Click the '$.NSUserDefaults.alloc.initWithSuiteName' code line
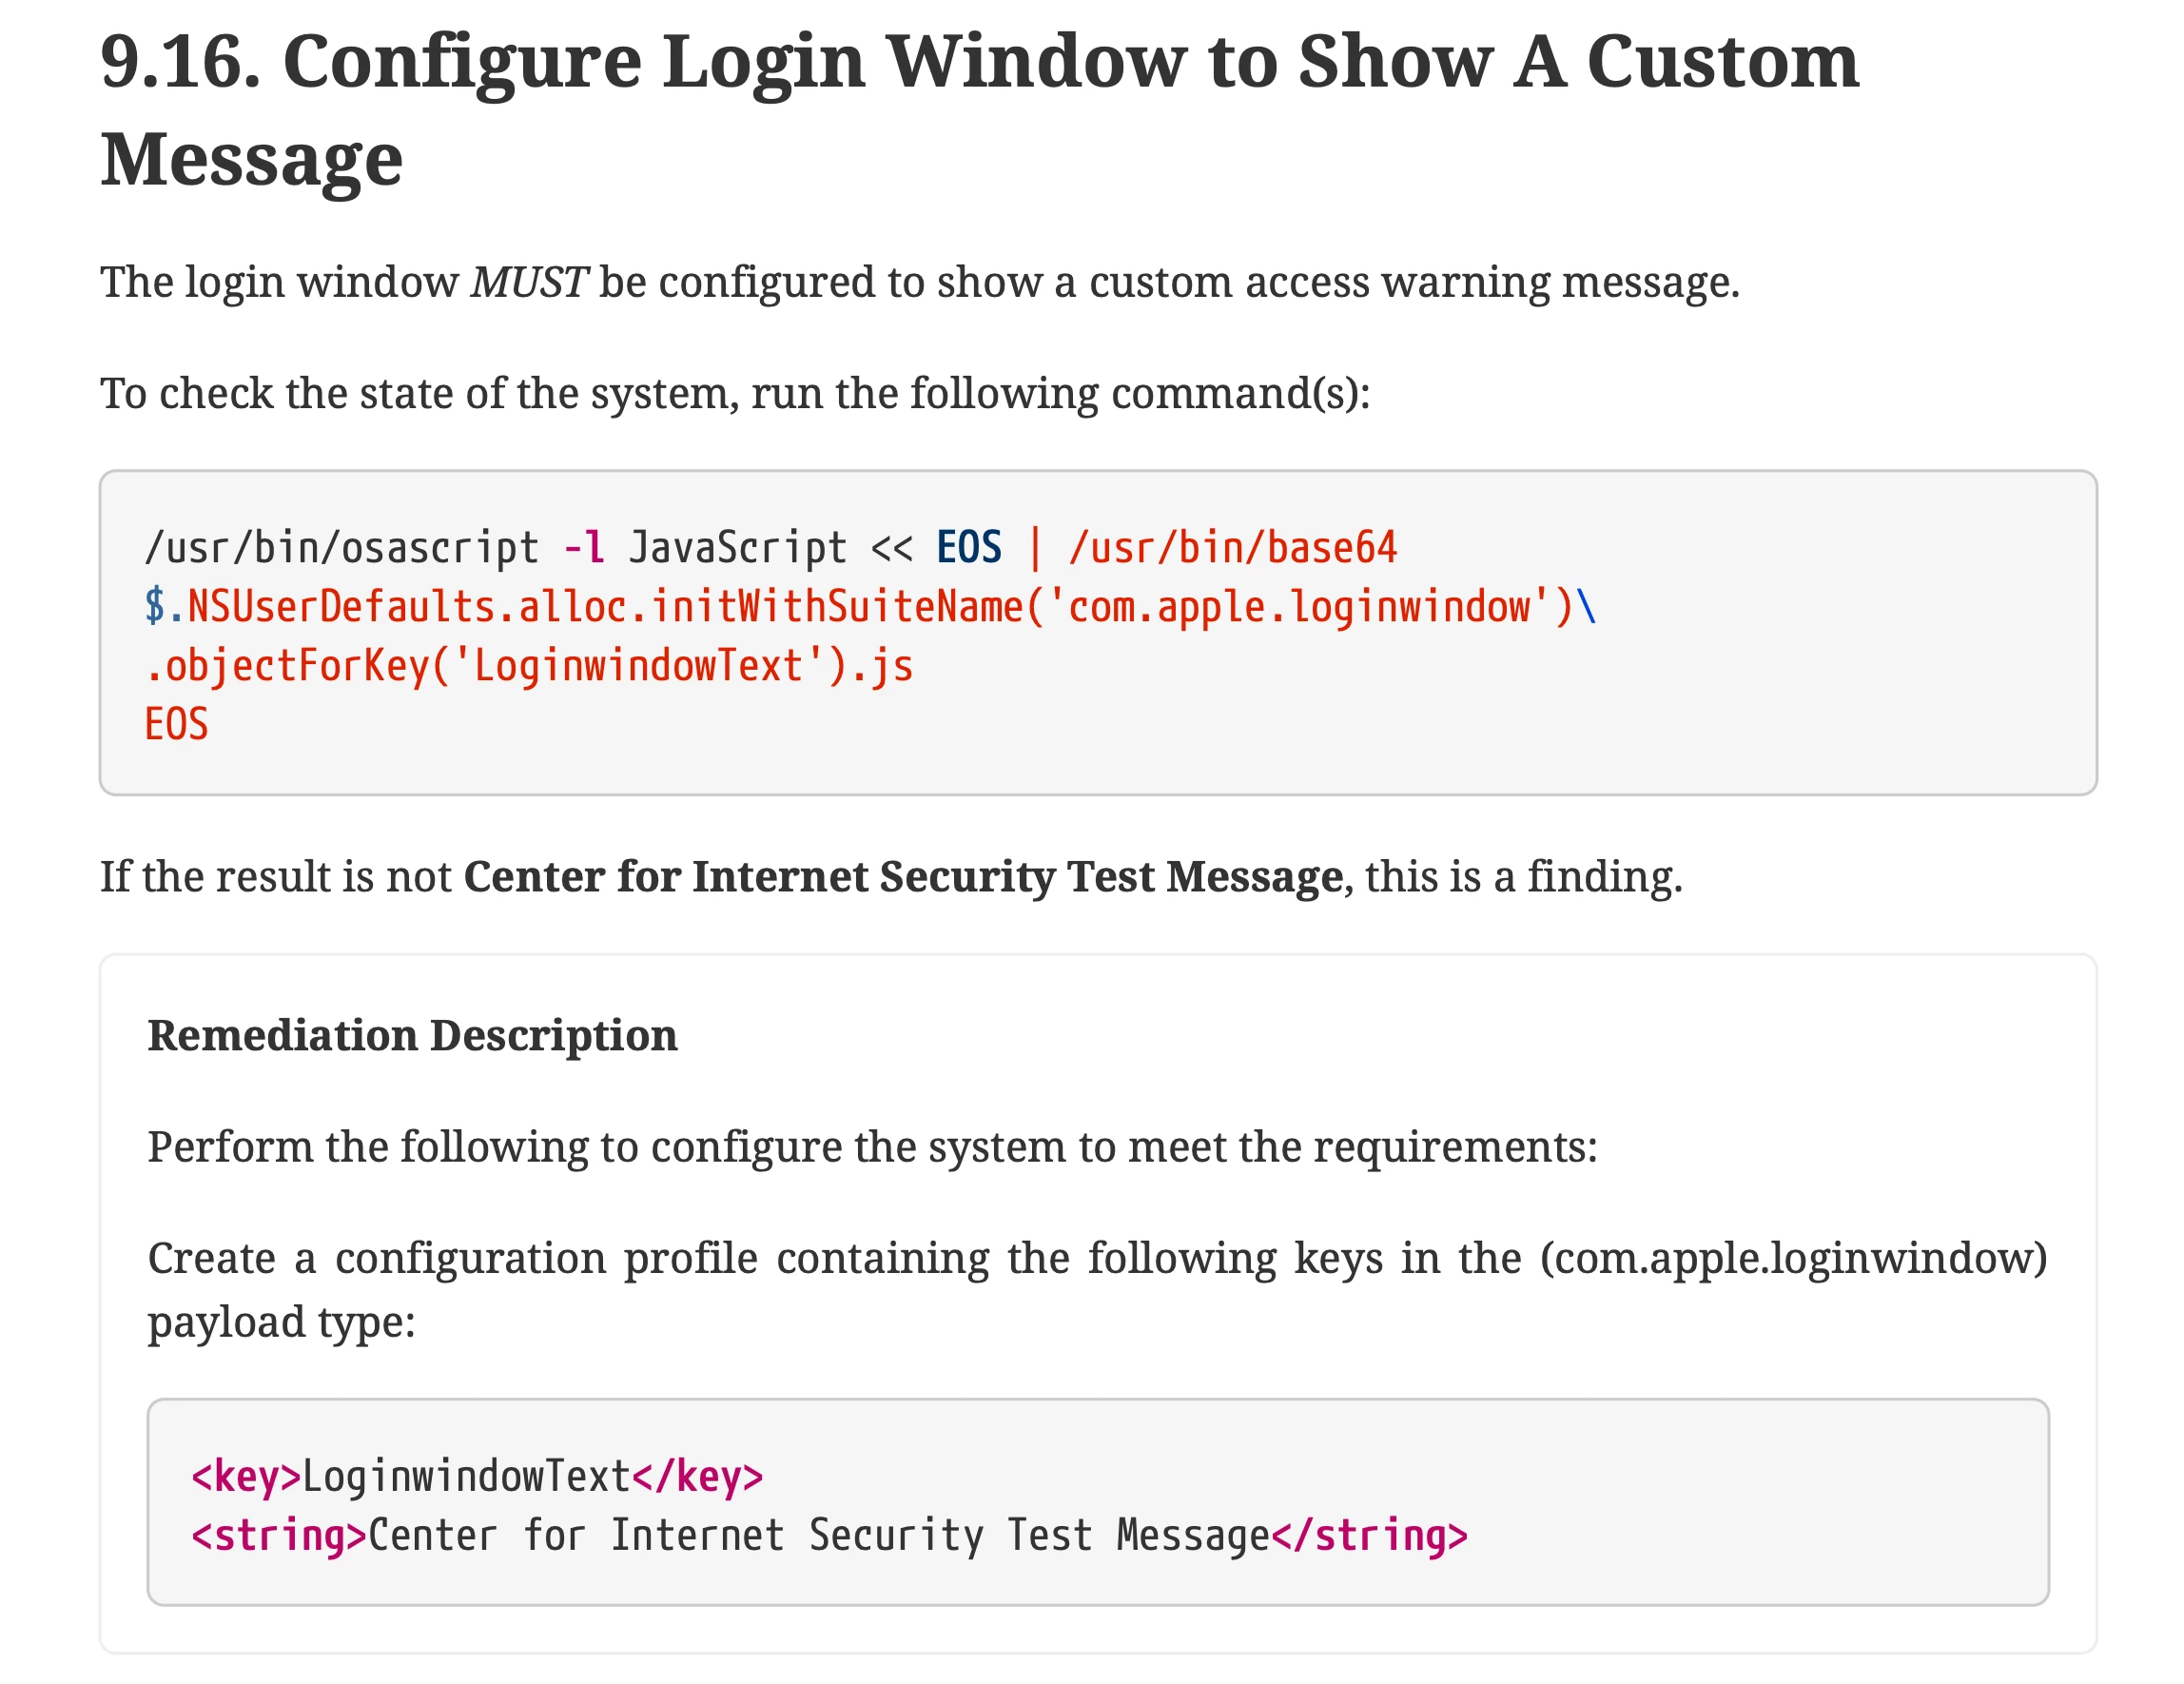This screenshot has height=1684, width=2184. coord(870,606)
